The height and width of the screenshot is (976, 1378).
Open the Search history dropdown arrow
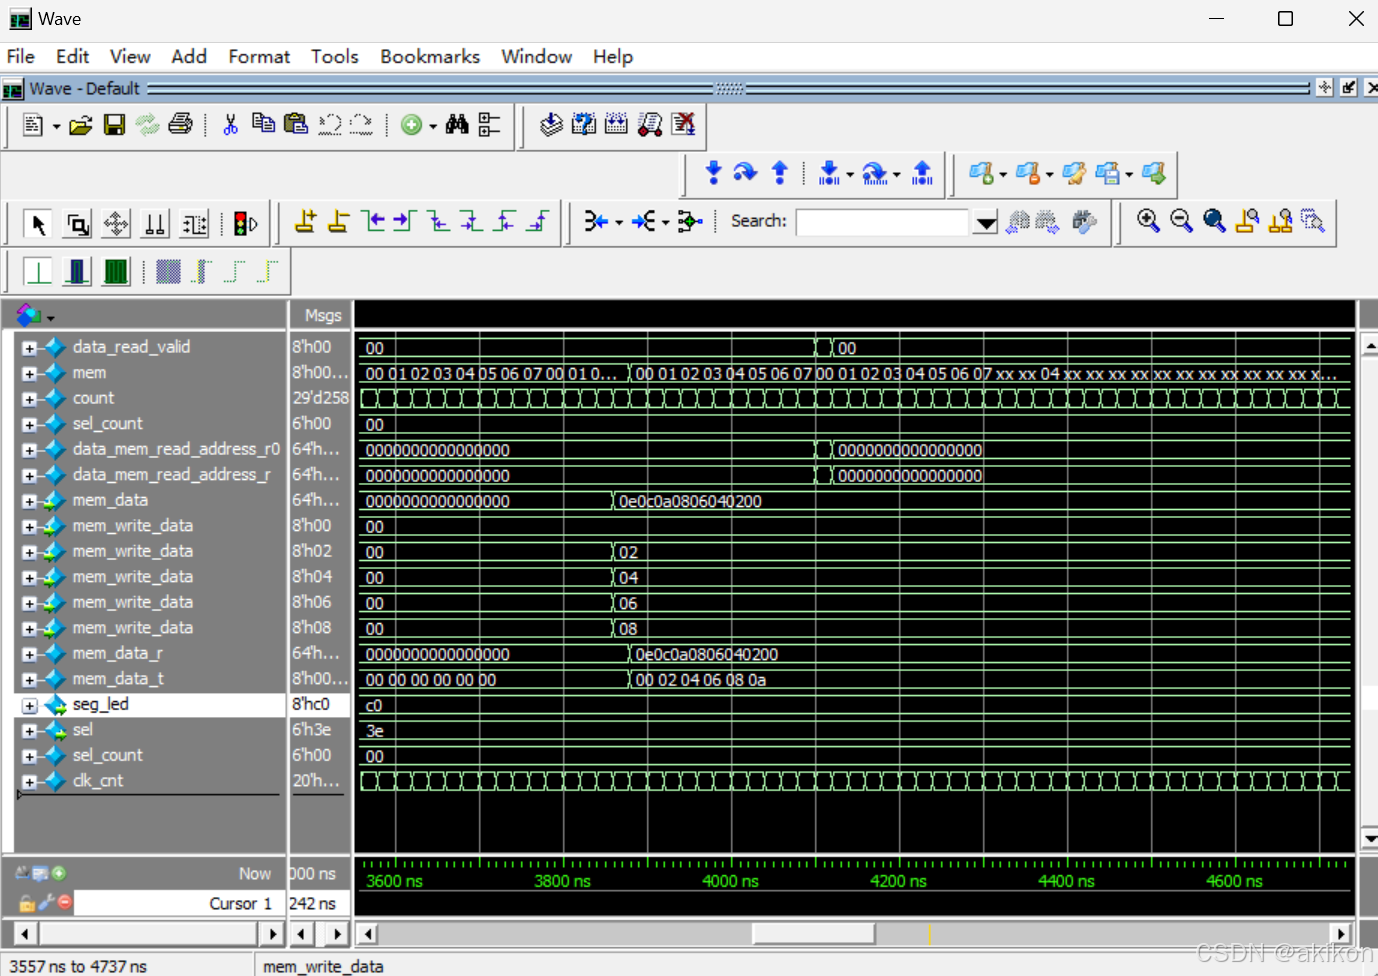(986, 222)
